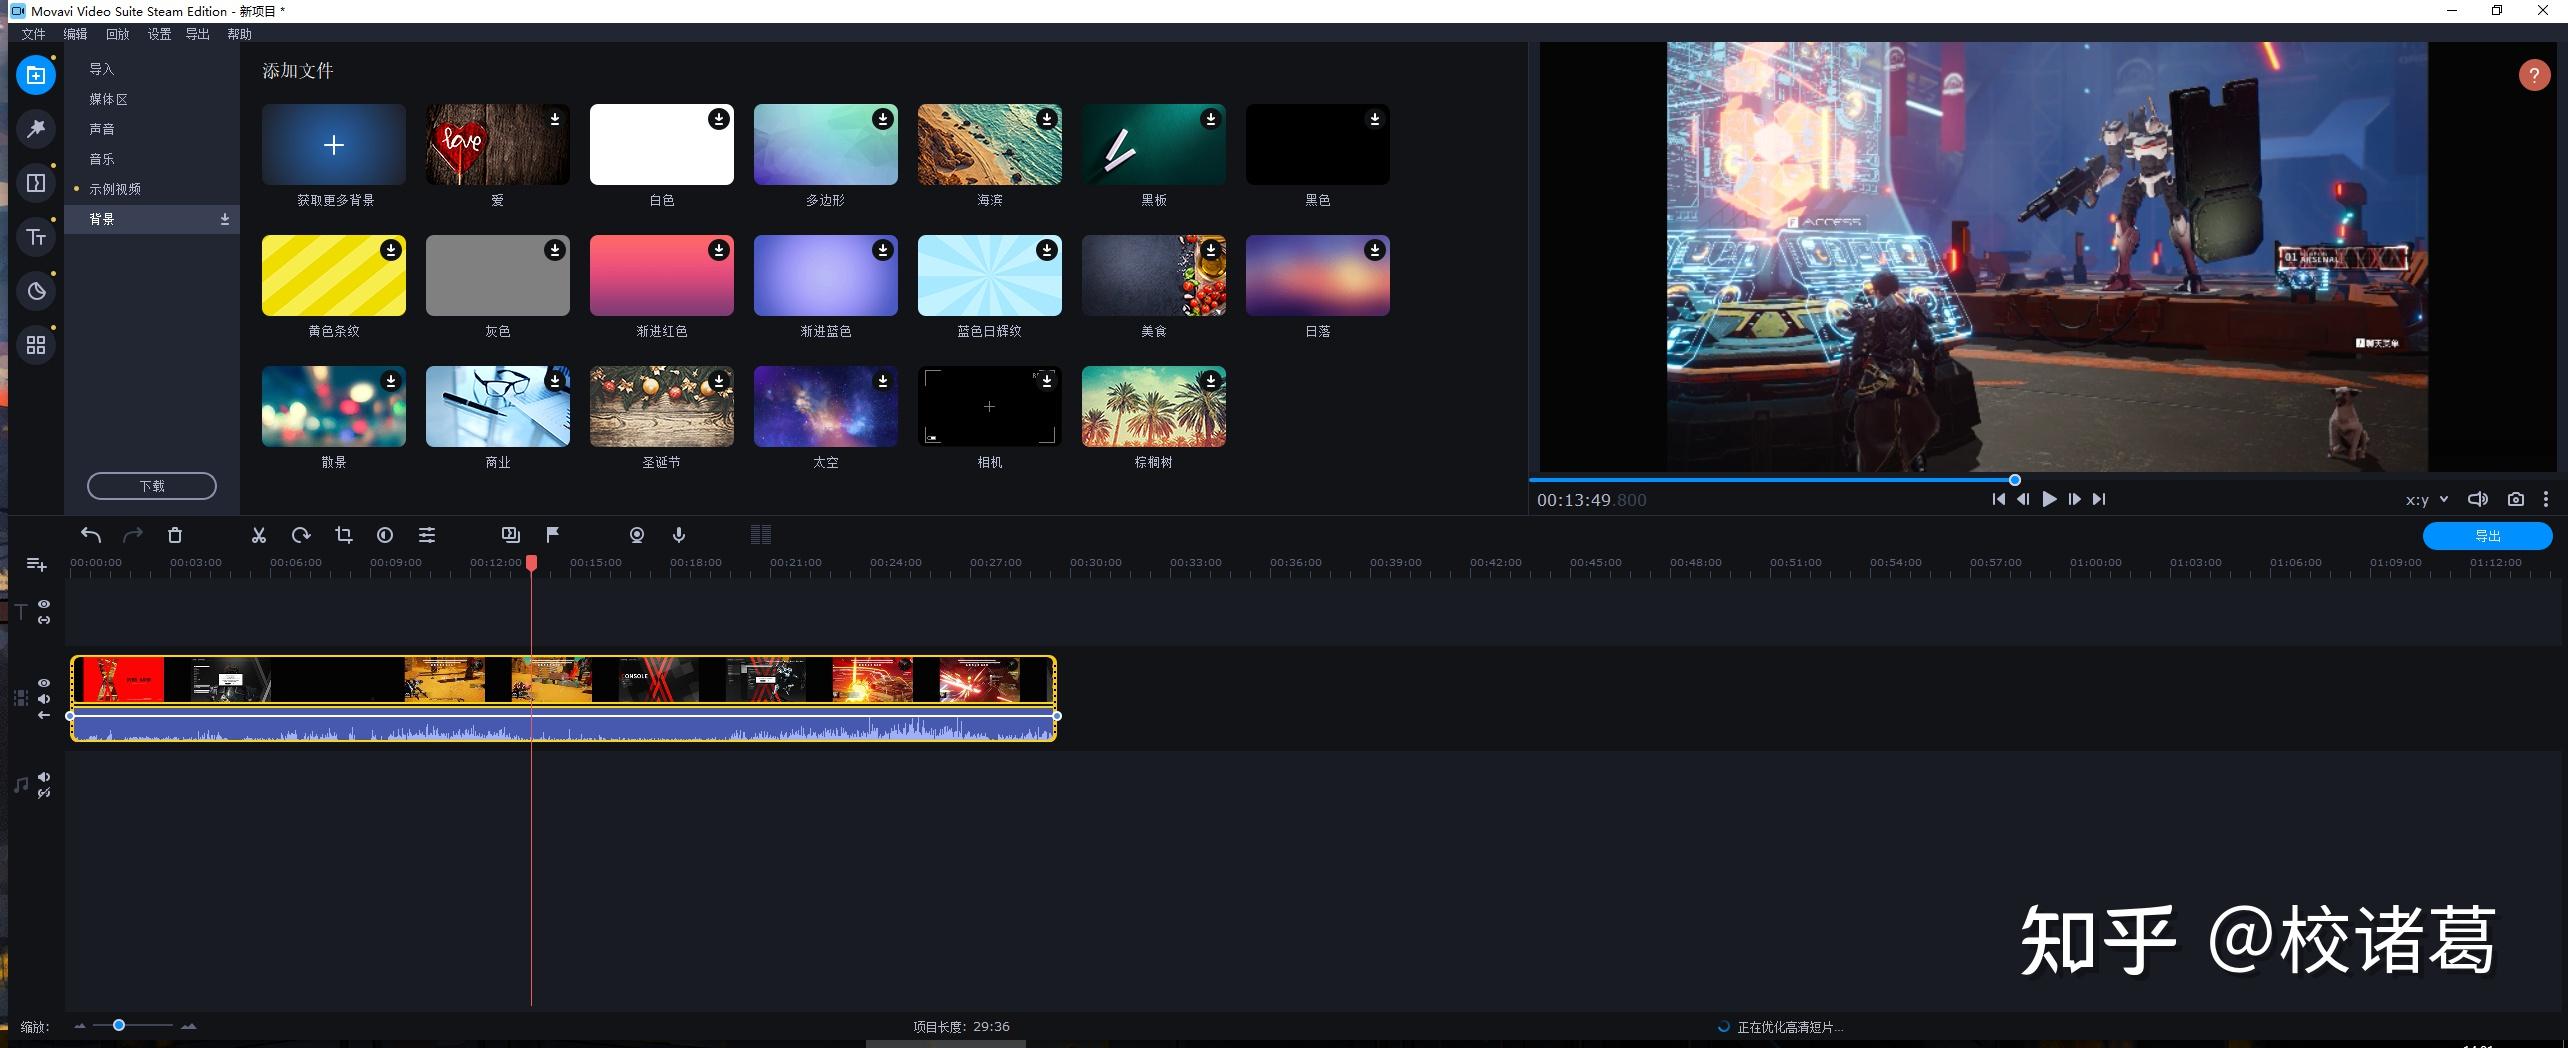Expand the x:y aspect ratio dropdown
The image size is (2568, 1048).
pos(2427,500)
